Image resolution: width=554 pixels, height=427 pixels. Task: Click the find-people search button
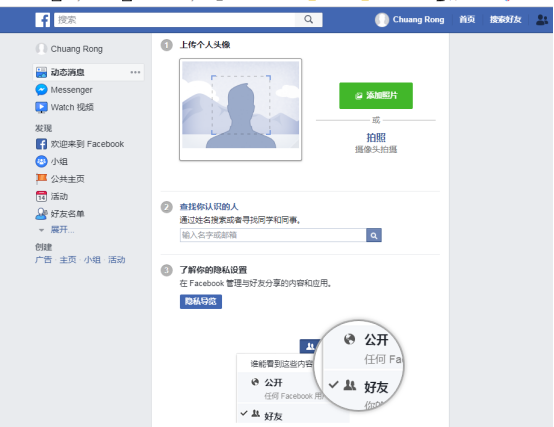(374, 235)
